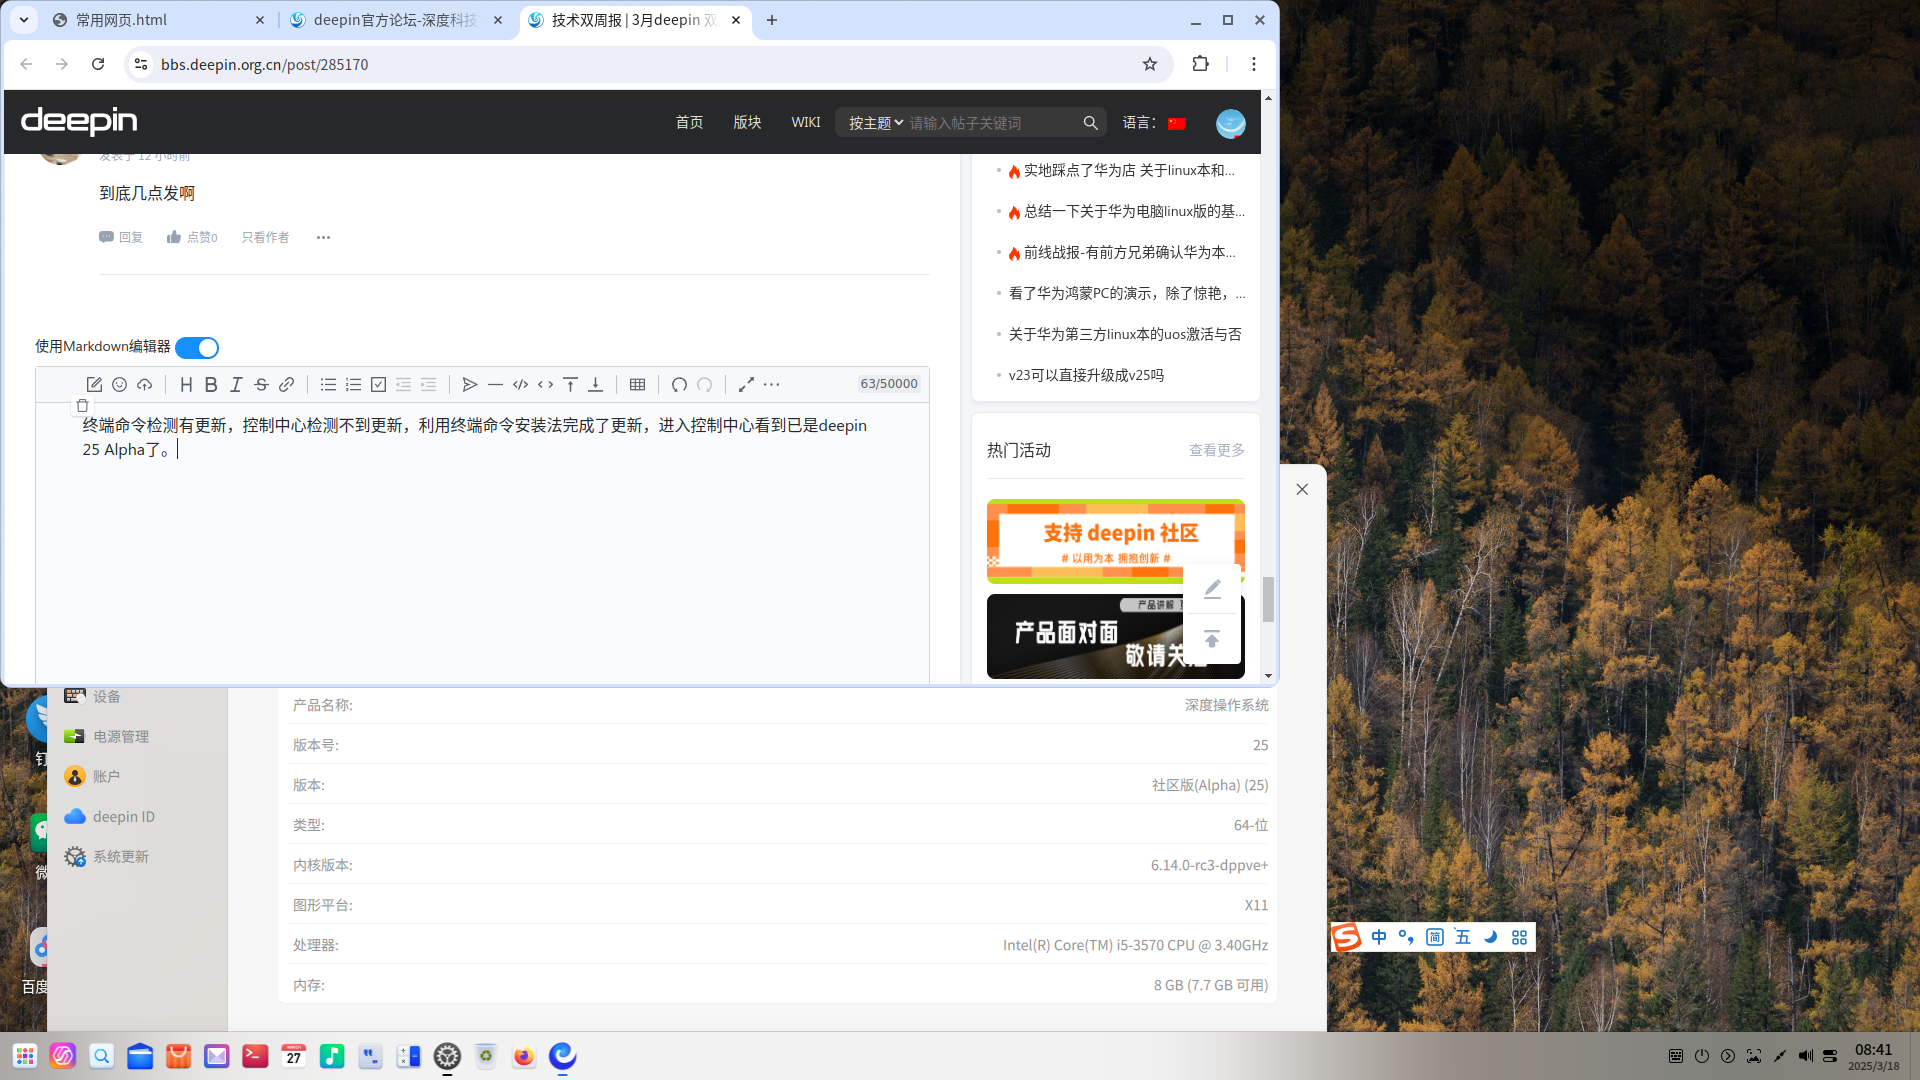The height and width of the screenshot is (1080, 1920).
Task: Click 点赞 like button on comment
Action: (x=192, y=237)
